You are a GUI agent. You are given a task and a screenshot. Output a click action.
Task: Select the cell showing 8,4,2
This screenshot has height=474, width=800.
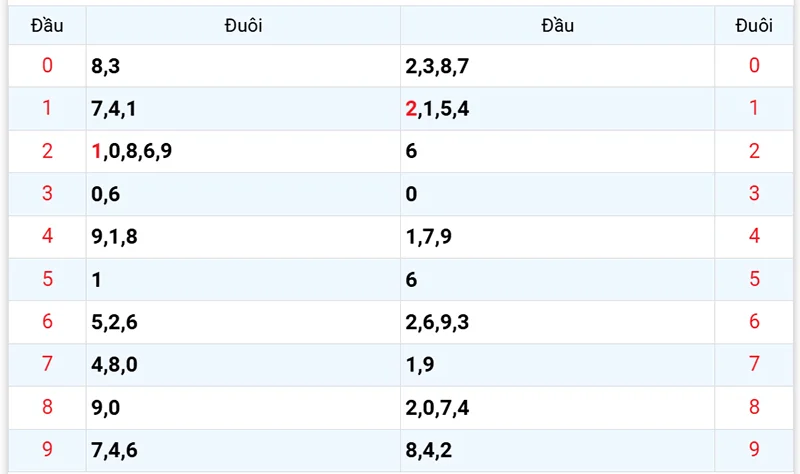pos(429,450)
